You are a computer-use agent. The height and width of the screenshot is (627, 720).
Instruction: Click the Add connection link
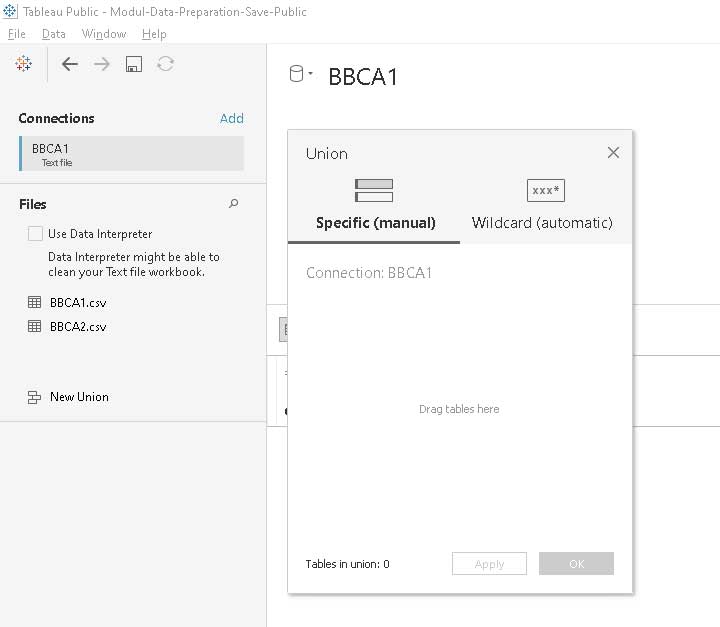(231, 118)
